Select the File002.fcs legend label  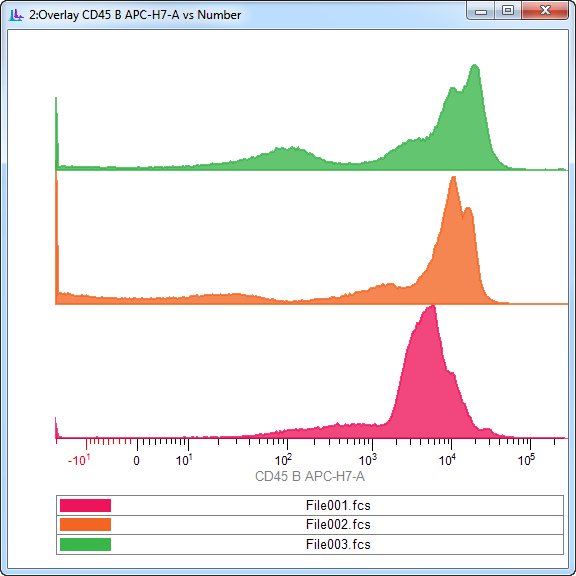338,525
